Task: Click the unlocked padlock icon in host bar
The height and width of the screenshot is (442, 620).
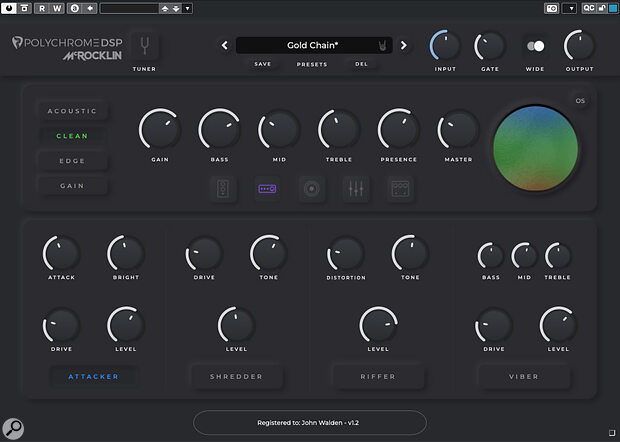Action: [x=602, y=8]
